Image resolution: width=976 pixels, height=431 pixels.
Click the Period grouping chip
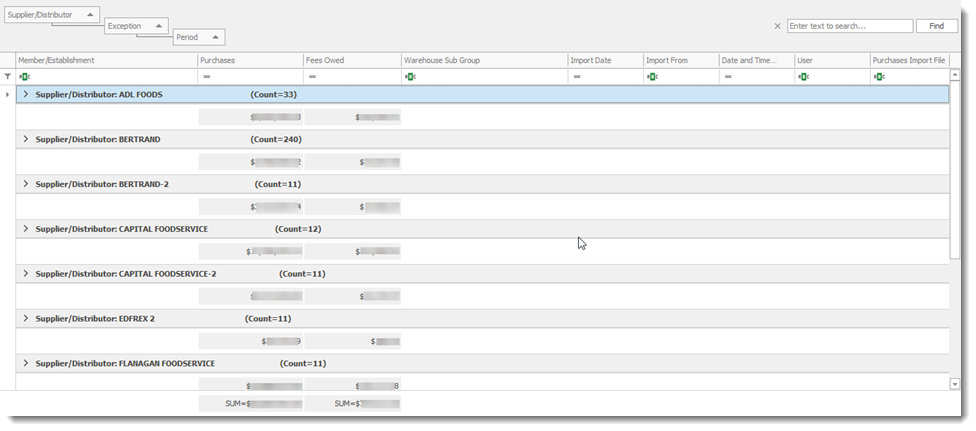[x=198, y=37]
